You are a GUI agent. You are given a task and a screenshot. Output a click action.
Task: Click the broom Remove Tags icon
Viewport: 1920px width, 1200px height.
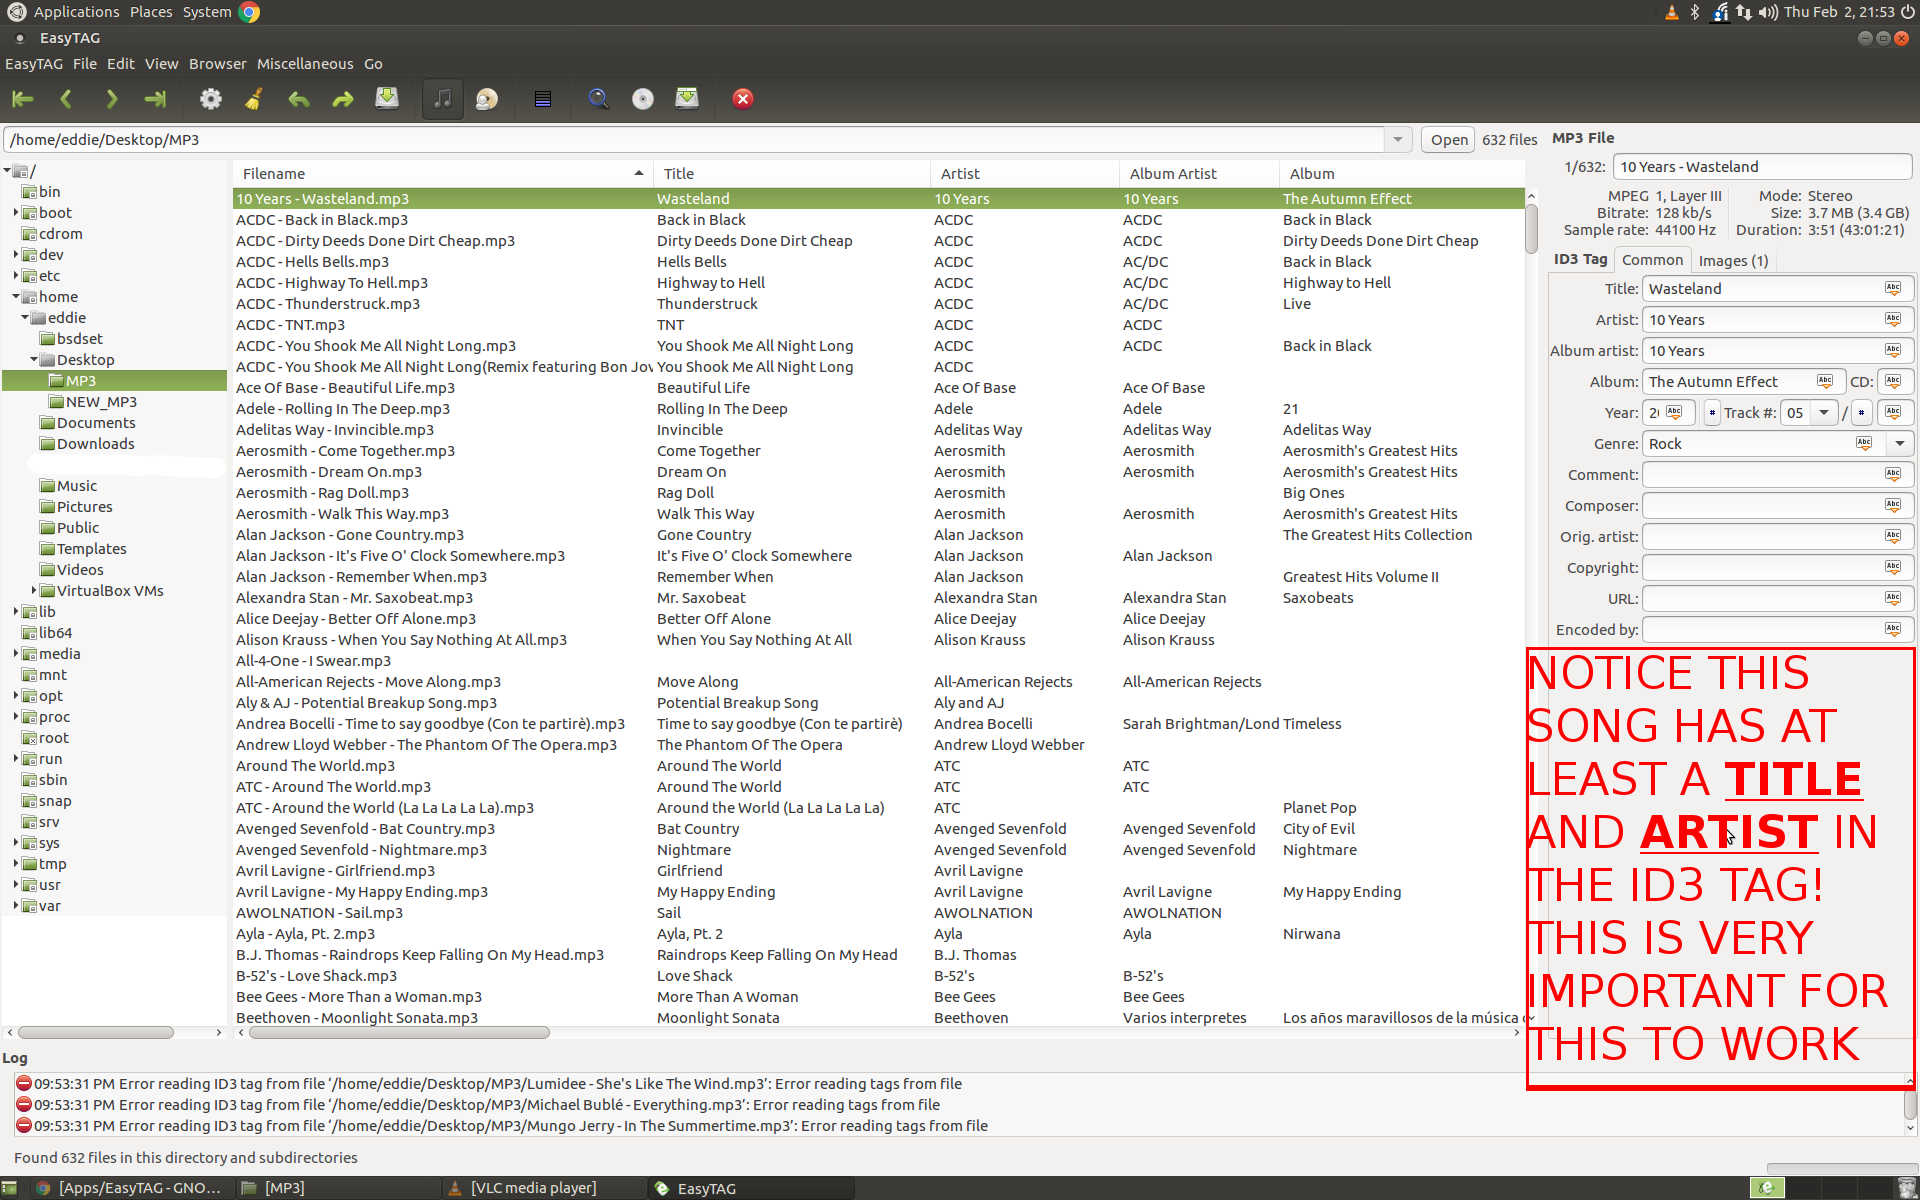[x=254, y=98]
